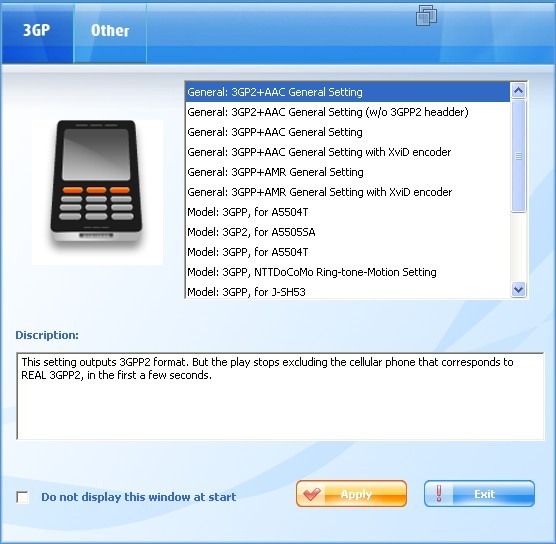Click the overlapping windows icon at top
This screenshot has width=556, height=544.
click(x=426, y=15)
